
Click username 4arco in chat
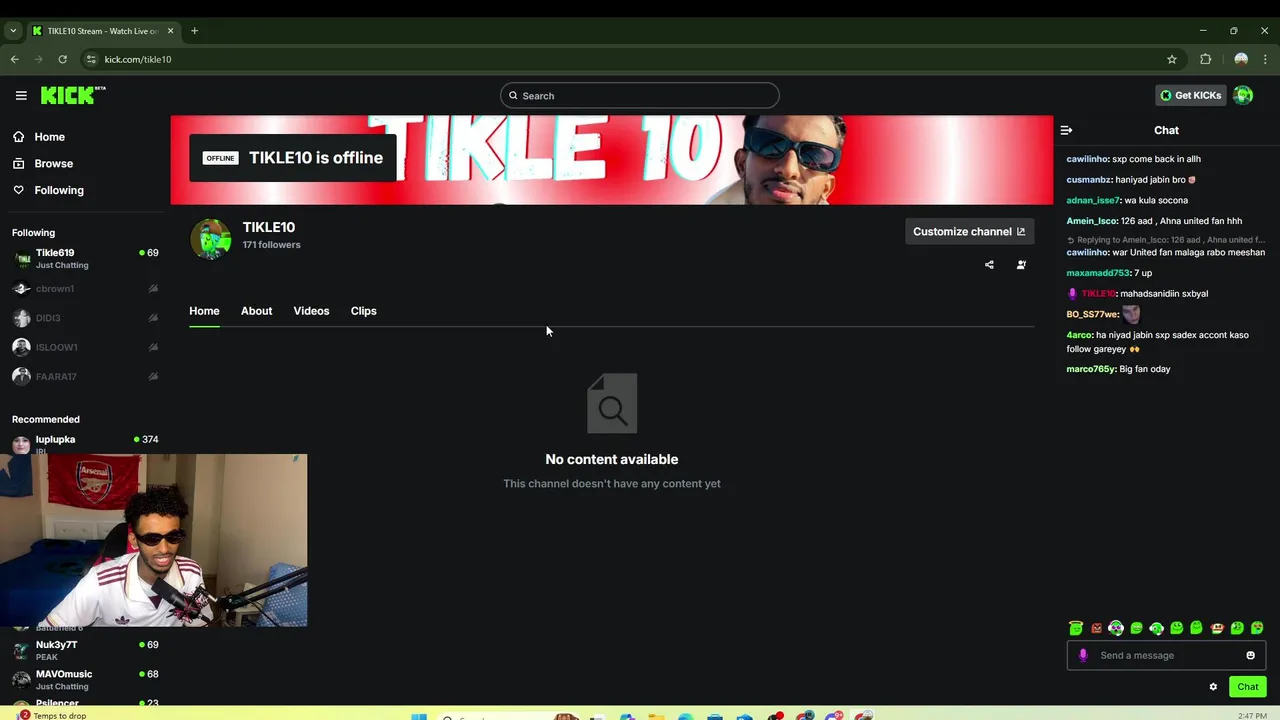pos(1079,335)
